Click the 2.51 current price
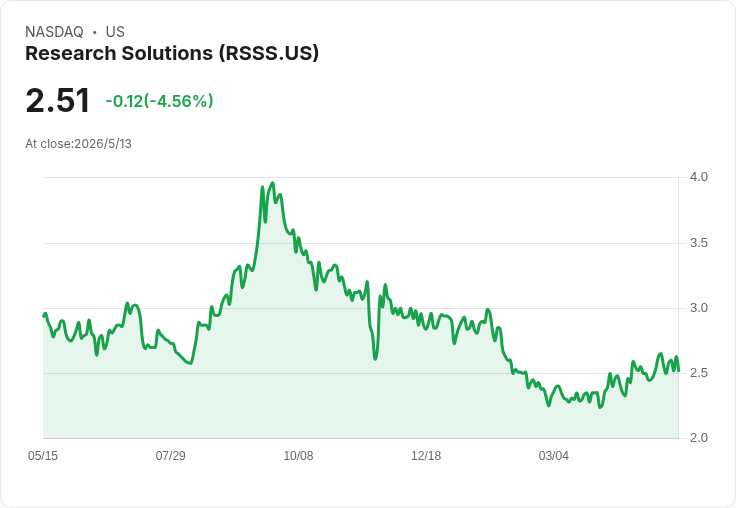 (57, 100)
